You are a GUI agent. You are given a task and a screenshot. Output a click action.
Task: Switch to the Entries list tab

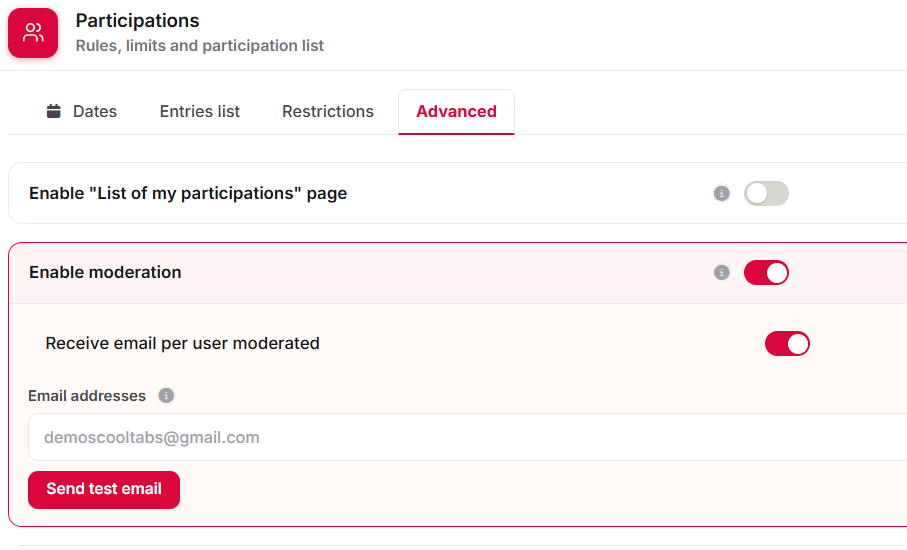click(200, 111)
